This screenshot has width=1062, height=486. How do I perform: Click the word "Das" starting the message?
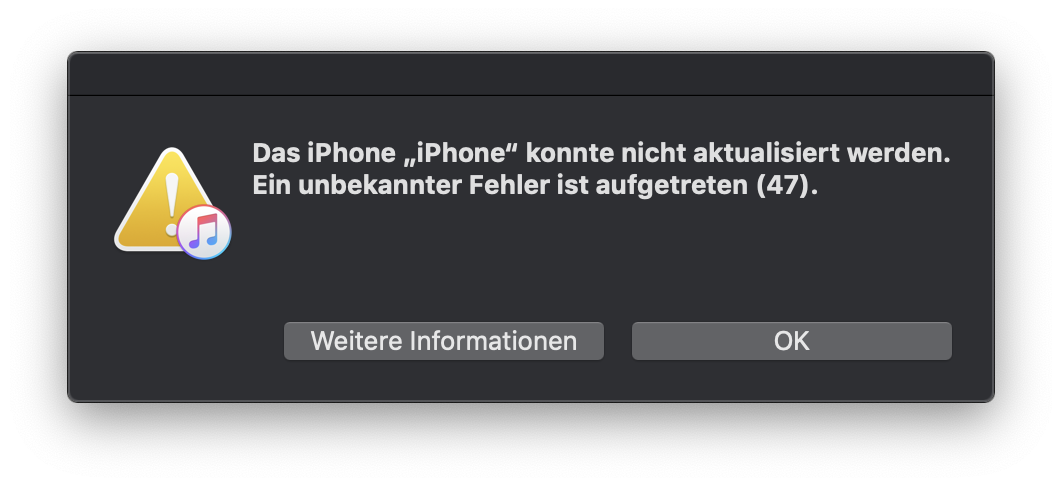[x=276, y=154]
